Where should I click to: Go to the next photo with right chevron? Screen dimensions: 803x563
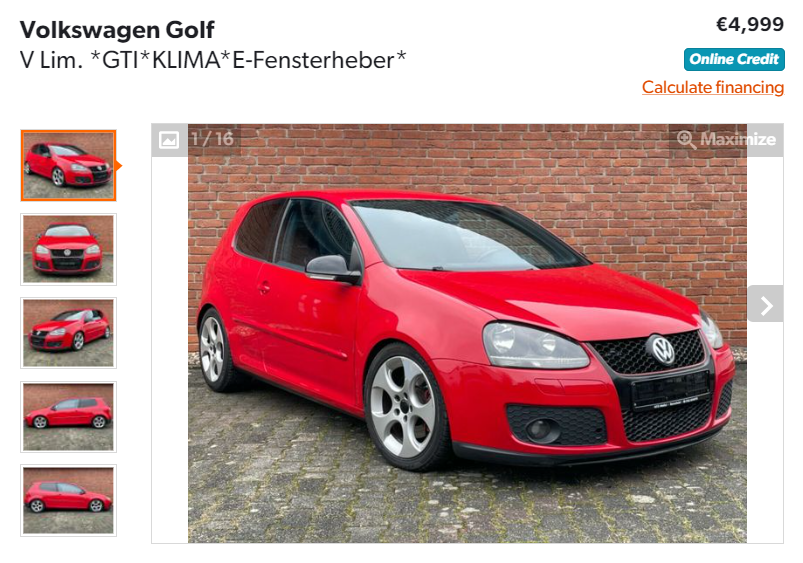tap(766, 304)
